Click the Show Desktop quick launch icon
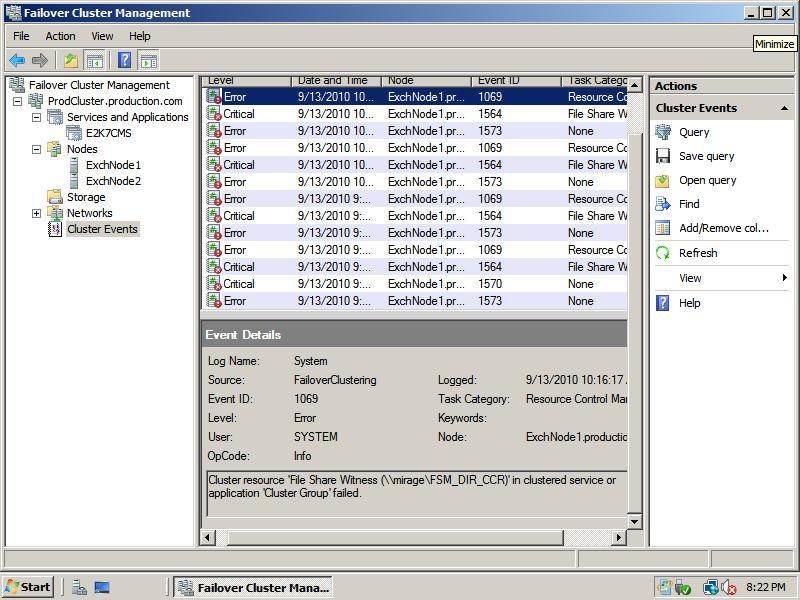 pos(102,588)
